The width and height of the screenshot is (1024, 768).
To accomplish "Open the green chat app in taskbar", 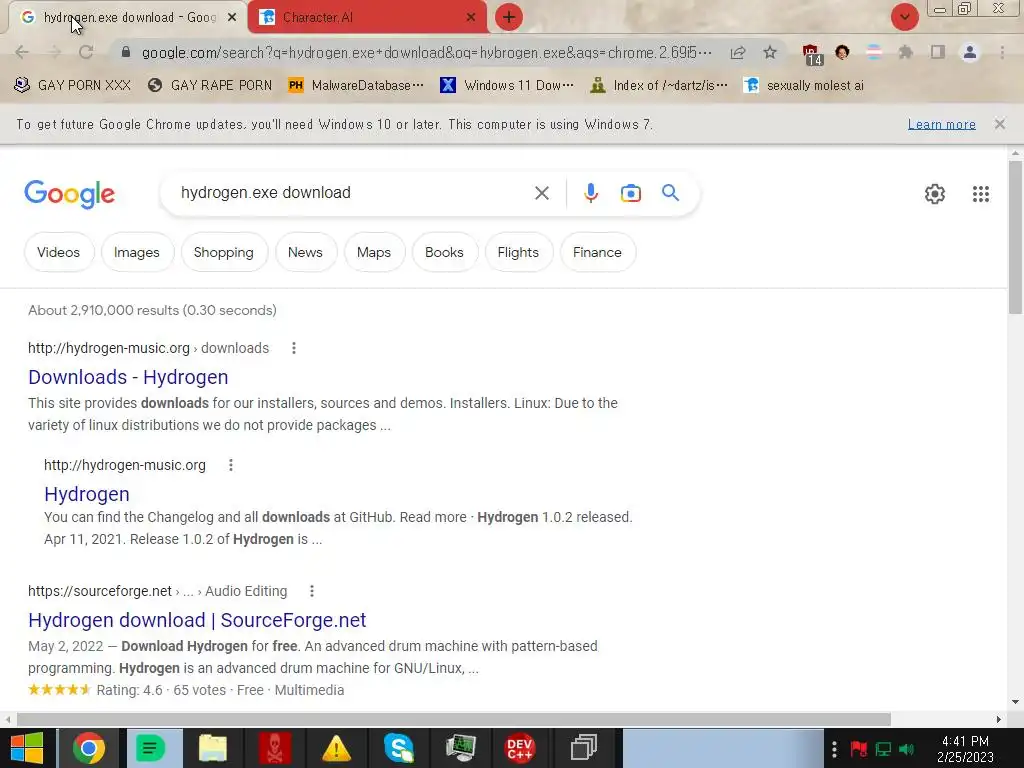I will tap(152, 748).
